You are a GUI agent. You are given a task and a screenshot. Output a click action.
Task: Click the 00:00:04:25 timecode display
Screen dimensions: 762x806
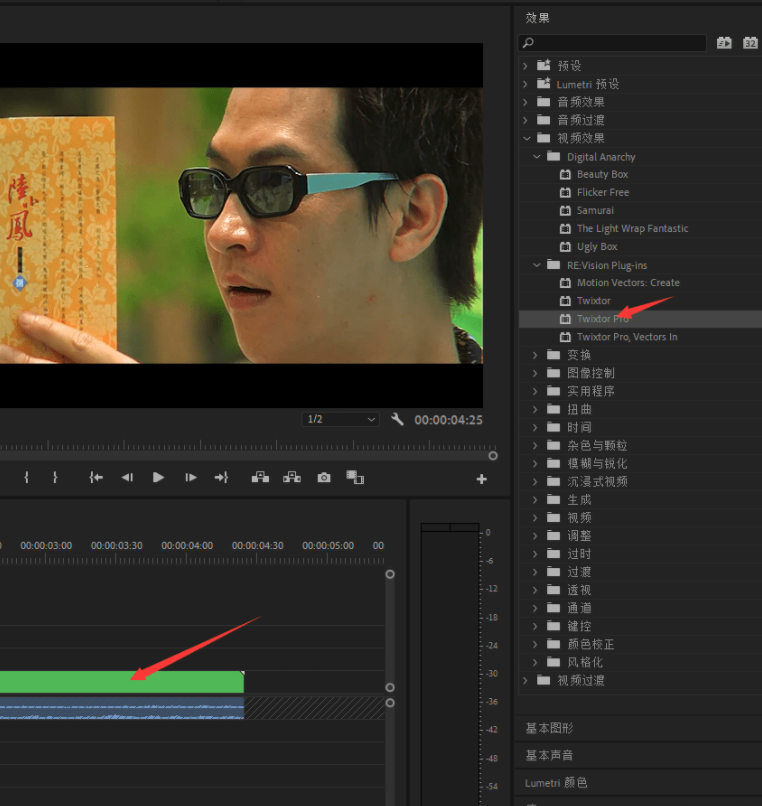click(448, 420)
